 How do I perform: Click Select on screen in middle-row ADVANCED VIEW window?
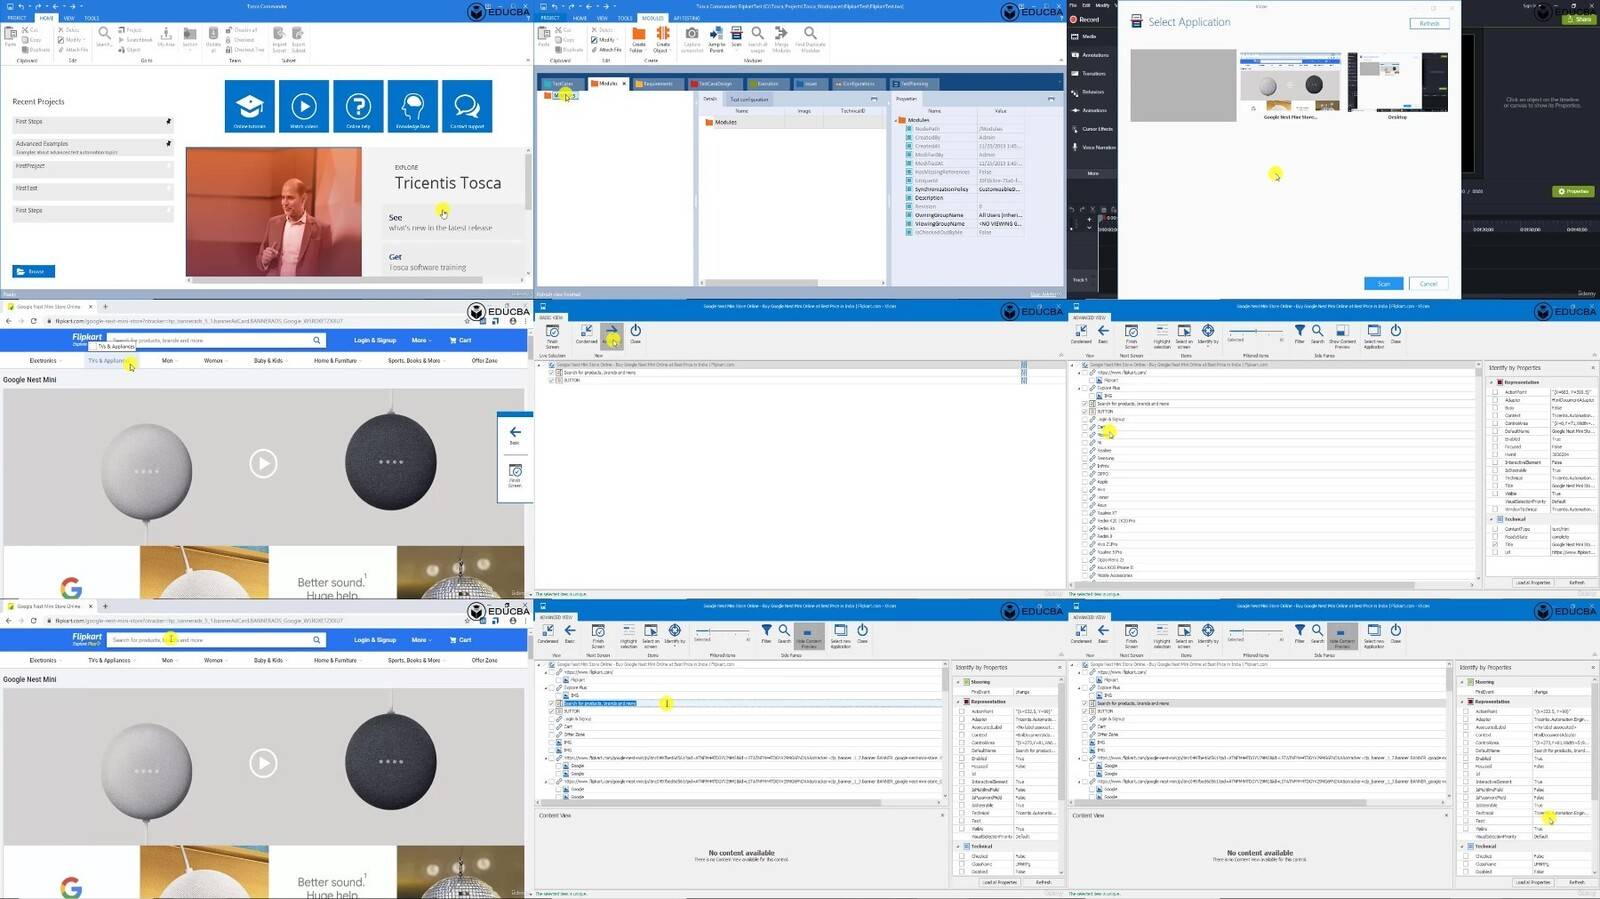point(1184,336)
